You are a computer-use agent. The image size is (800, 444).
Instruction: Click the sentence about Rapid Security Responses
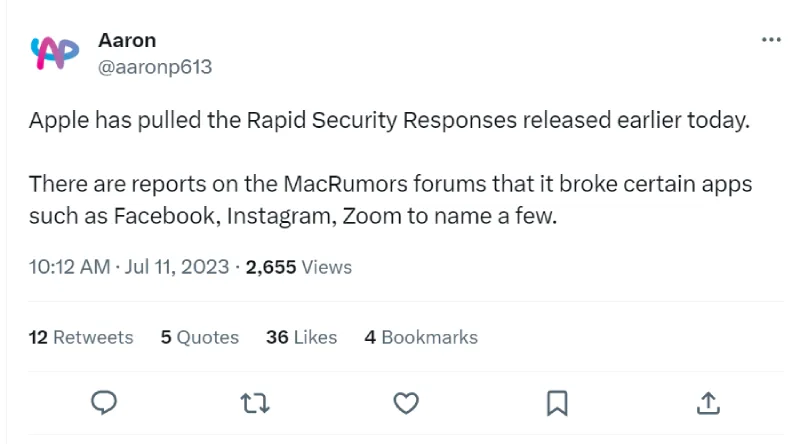click(x=389, y=122)
